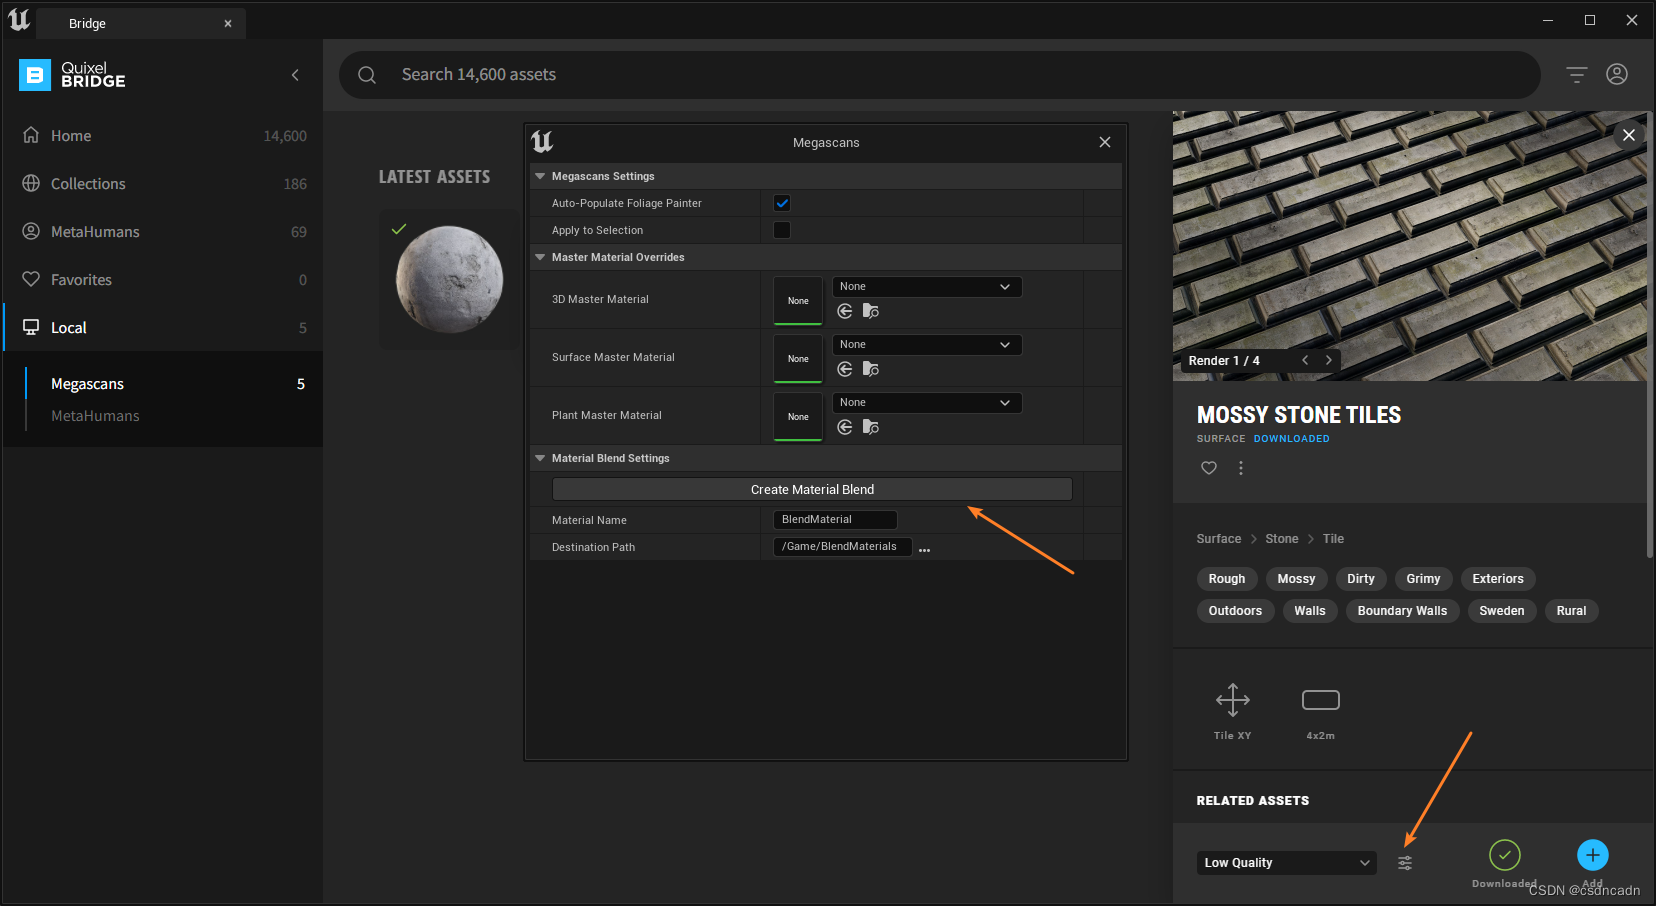The height and width of the screenshot is (906, 1656).
Task: Show the previous render image
Action: [x=1305, y=360]
